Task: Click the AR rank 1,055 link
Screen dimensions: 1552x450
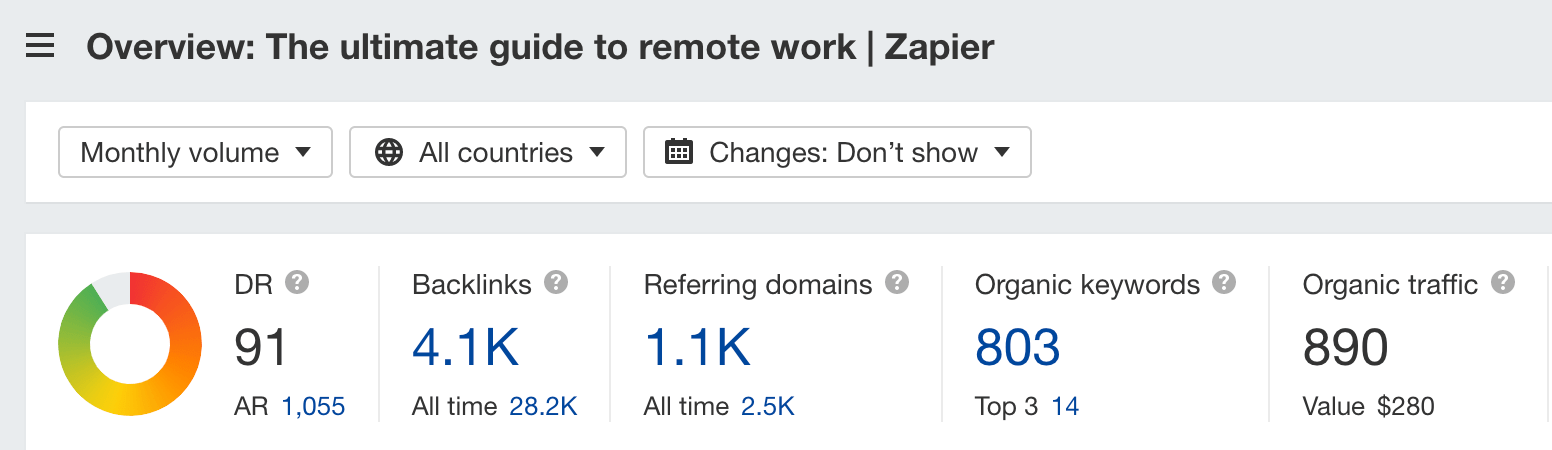Action: (x=314, y=407)
